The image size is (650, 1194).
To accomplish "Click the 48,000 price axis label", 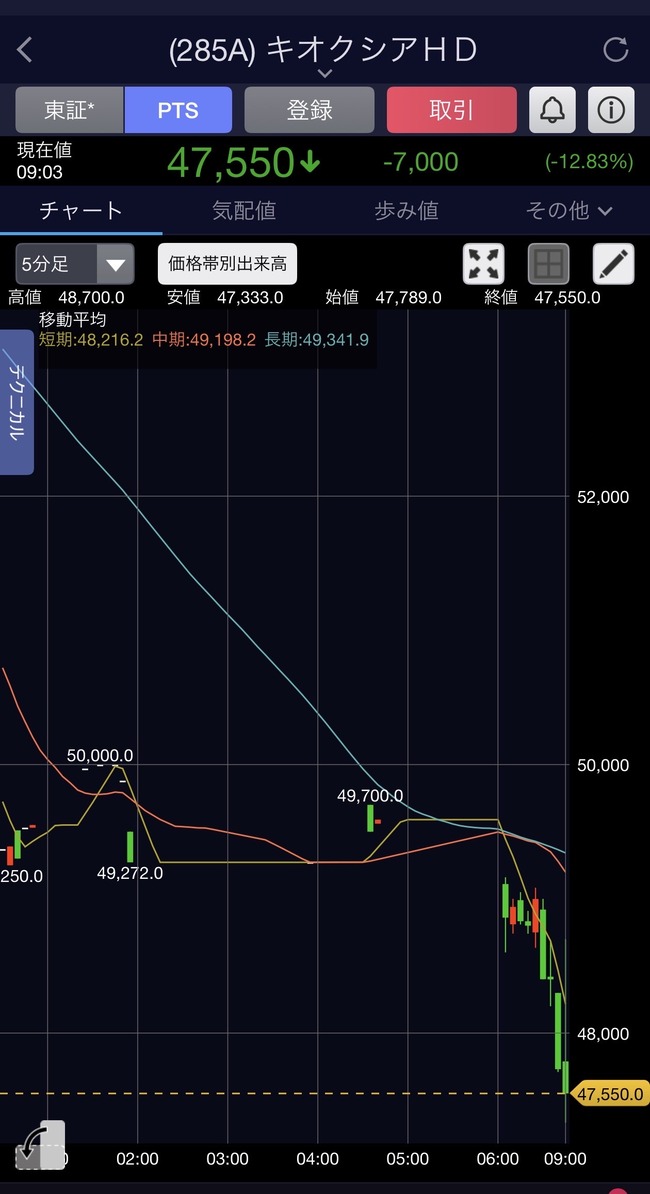I will pyautogui.click(x=603, y=1034).
